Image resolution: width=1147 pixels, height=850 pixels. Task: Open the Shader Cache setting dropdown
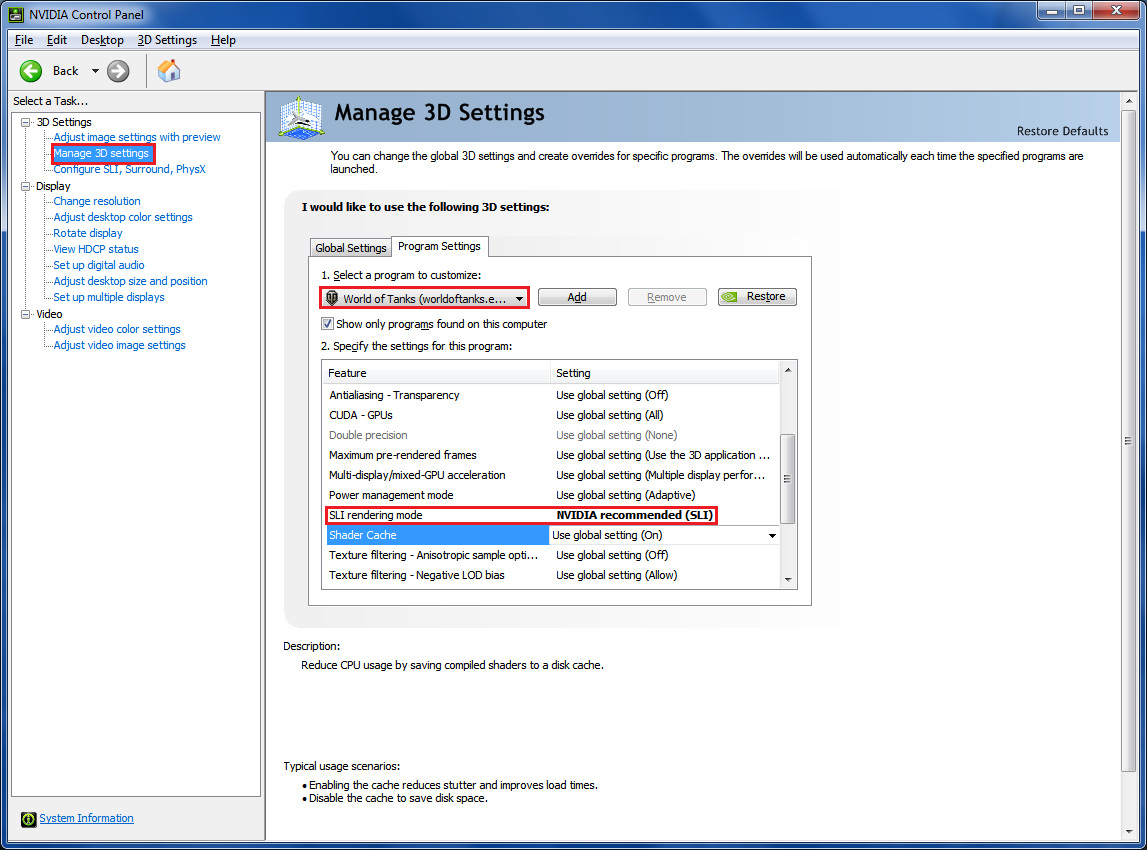pyautogui.click(x=771, y=536)
